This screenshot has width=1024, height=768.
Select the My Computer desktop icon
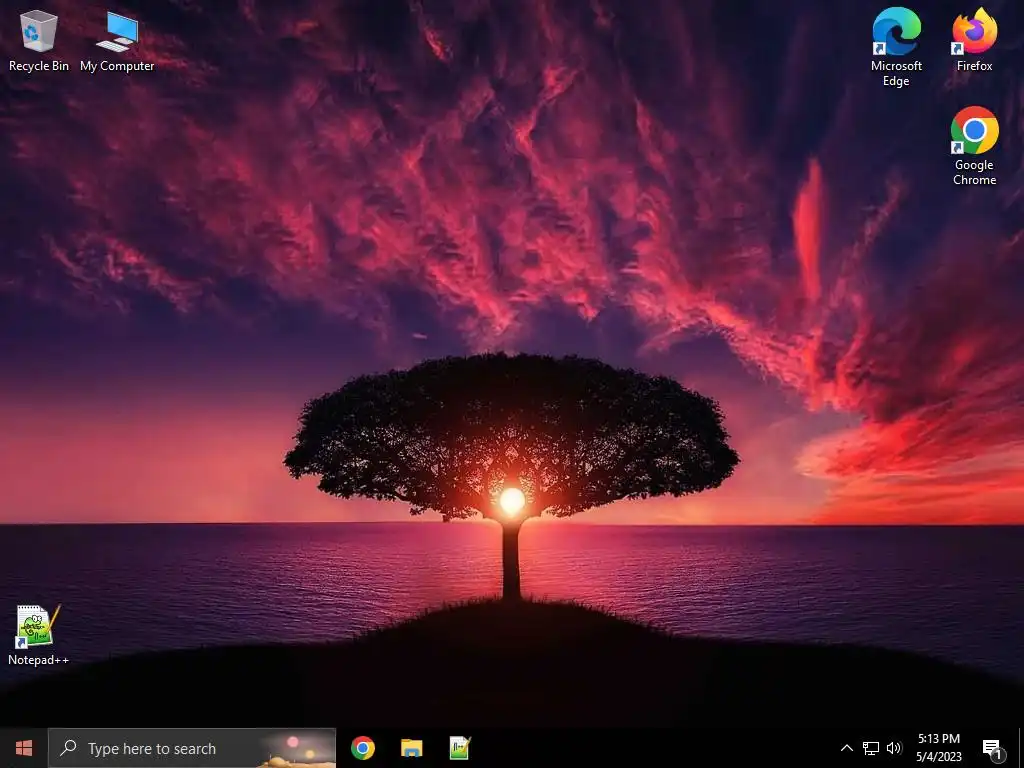117,40
